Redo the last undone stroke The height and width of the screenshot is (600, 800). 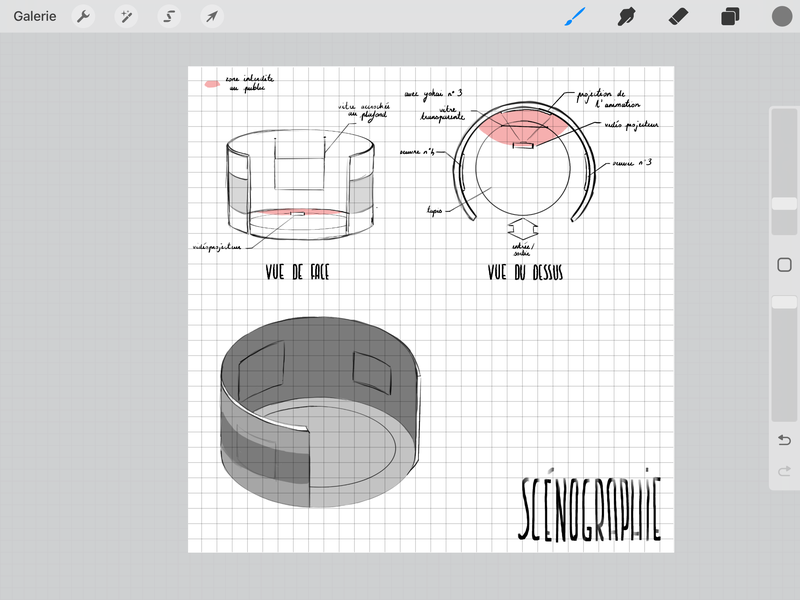tap(784, 471)
